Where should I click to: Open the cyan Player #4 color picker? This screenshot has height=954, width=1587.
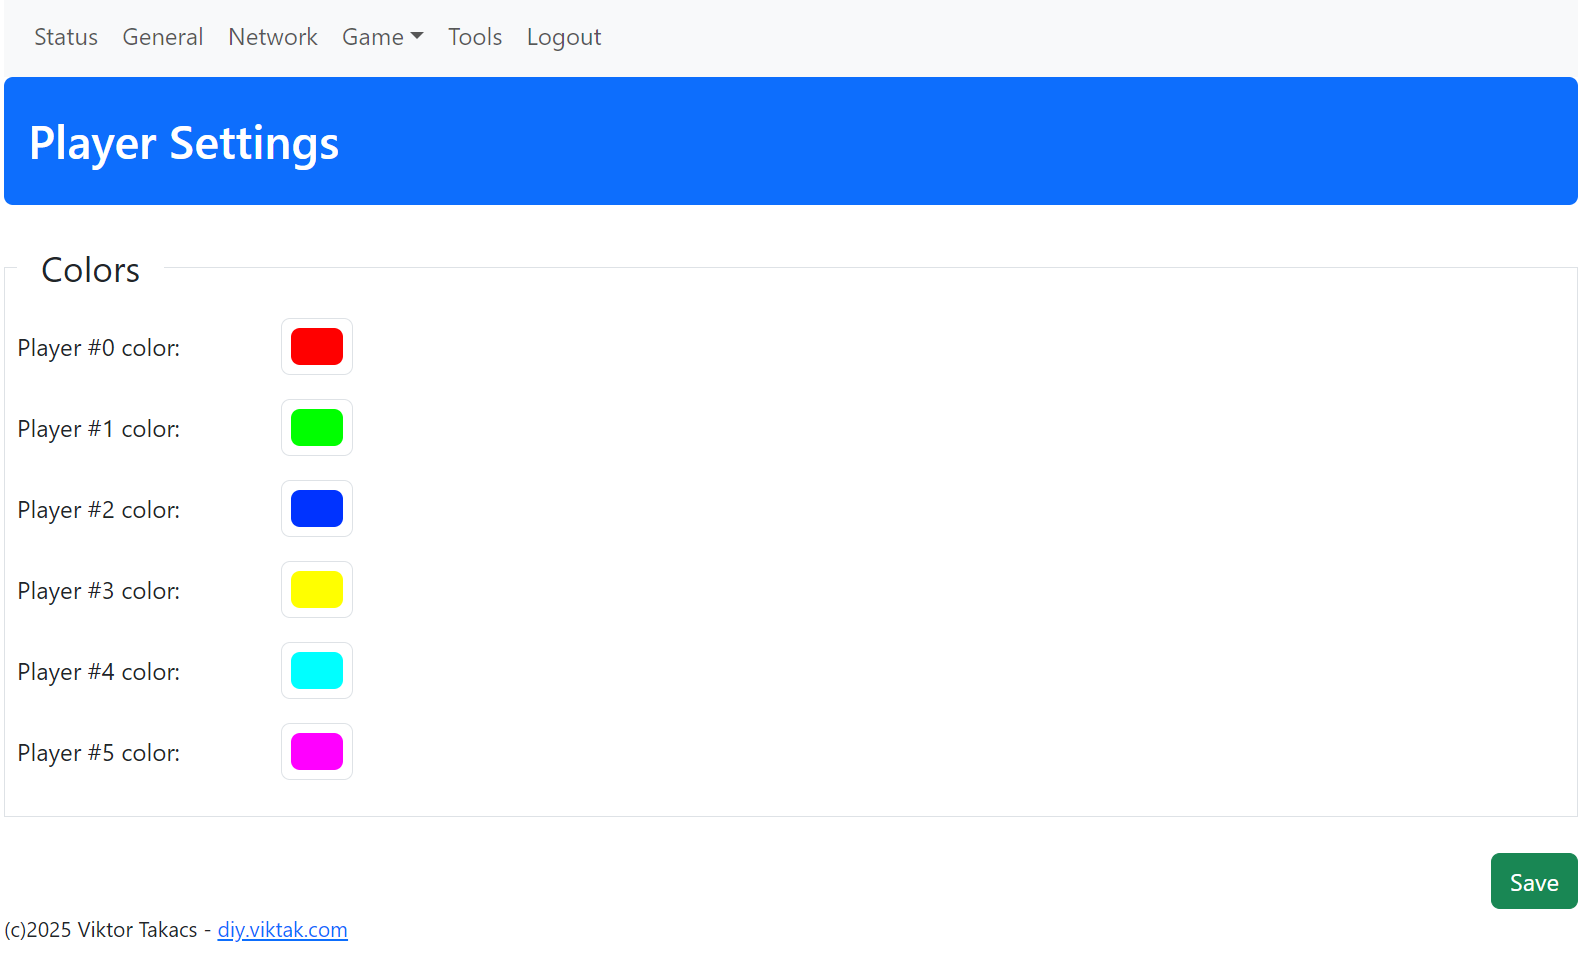click(x=317, y=671)
